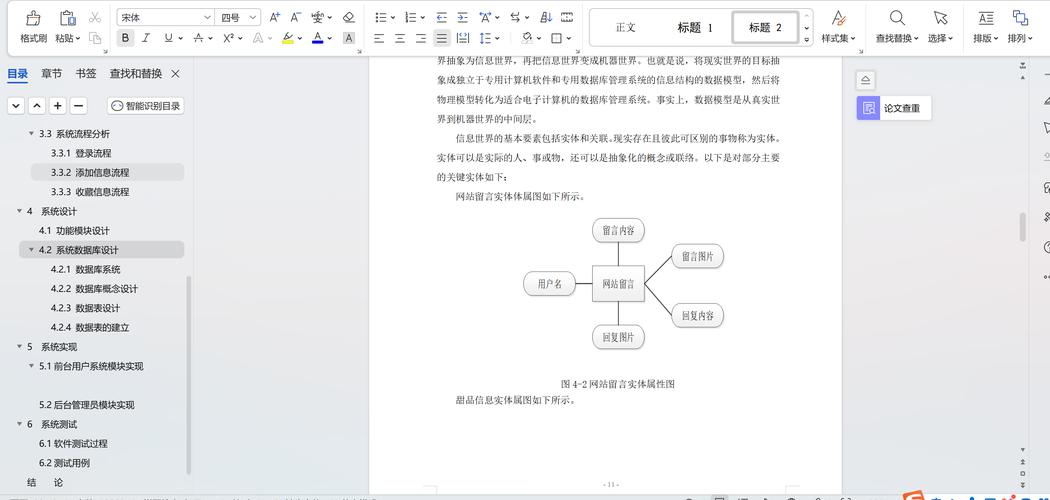
Task: Toggle bold formatting
Action: [x=125, y=38]
